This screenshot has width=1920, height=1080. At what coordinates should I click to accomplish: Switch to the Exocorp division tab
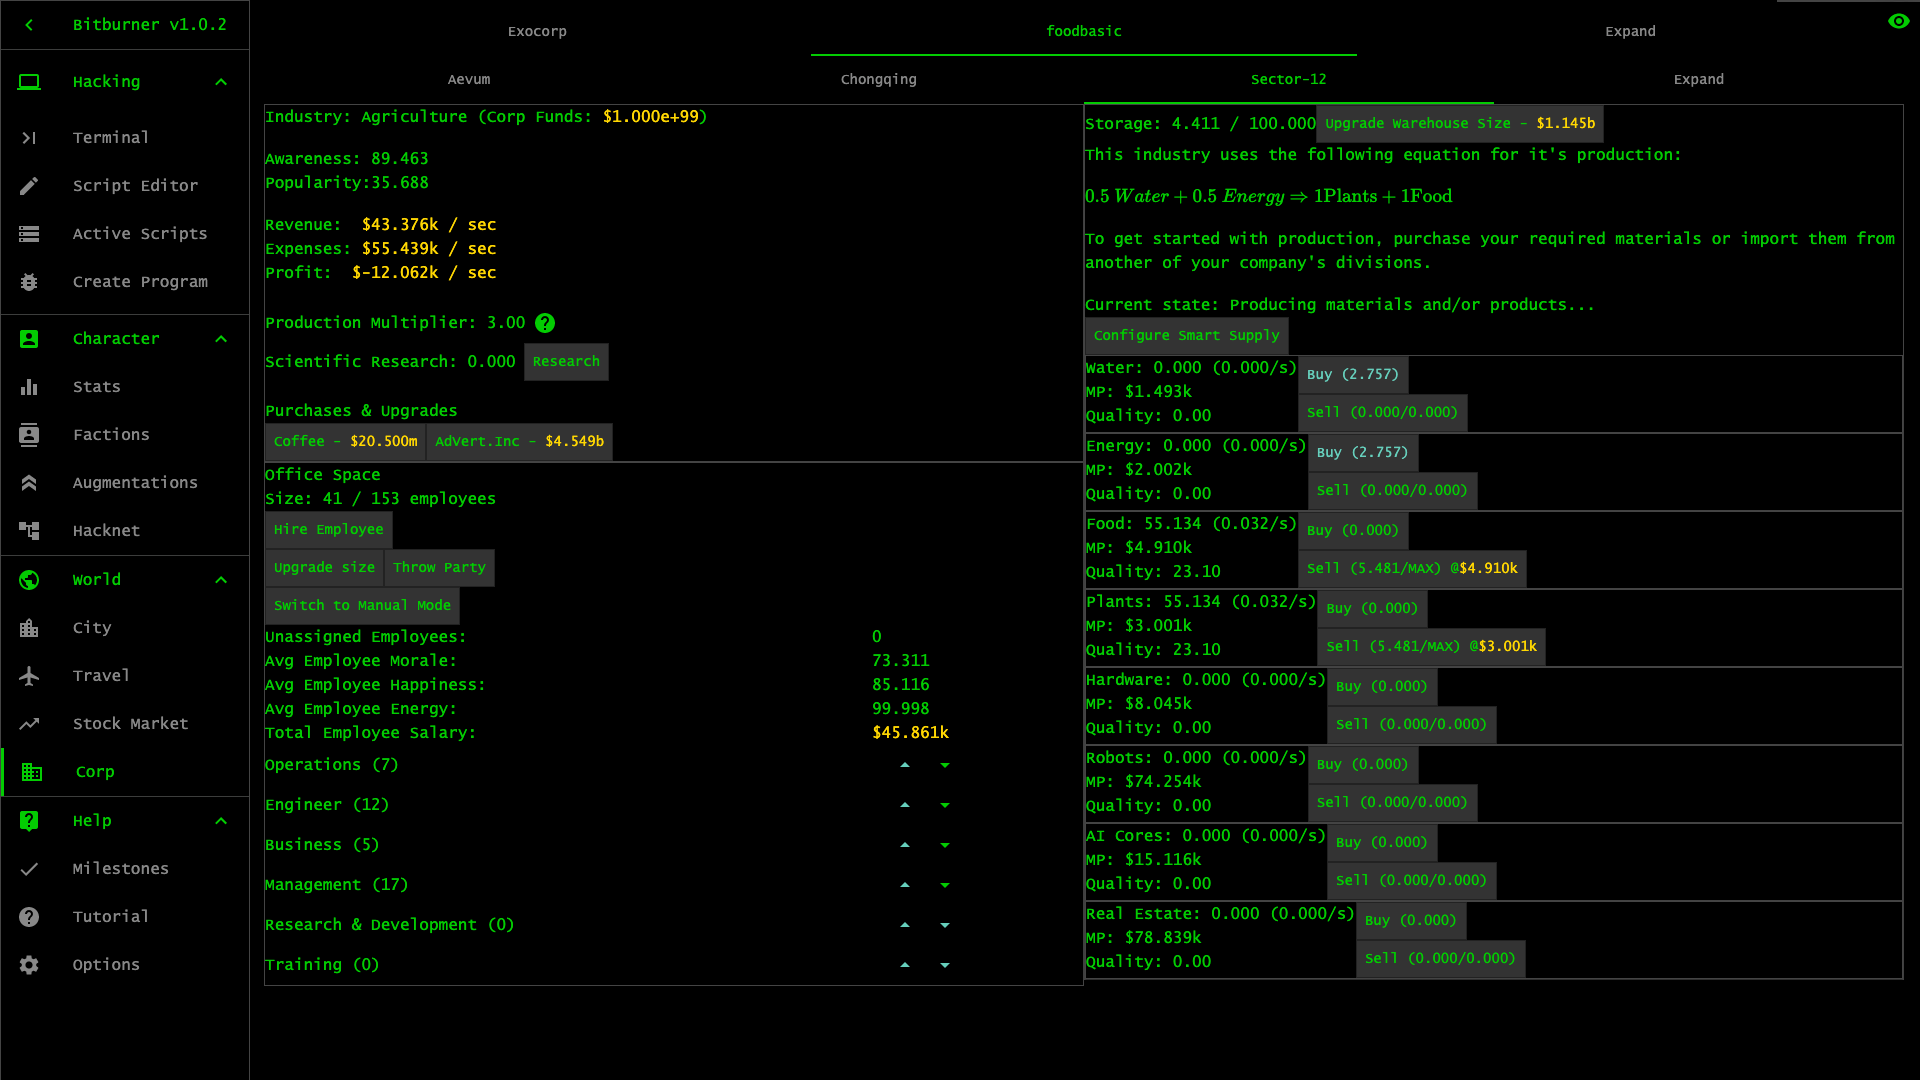point(537,31)
